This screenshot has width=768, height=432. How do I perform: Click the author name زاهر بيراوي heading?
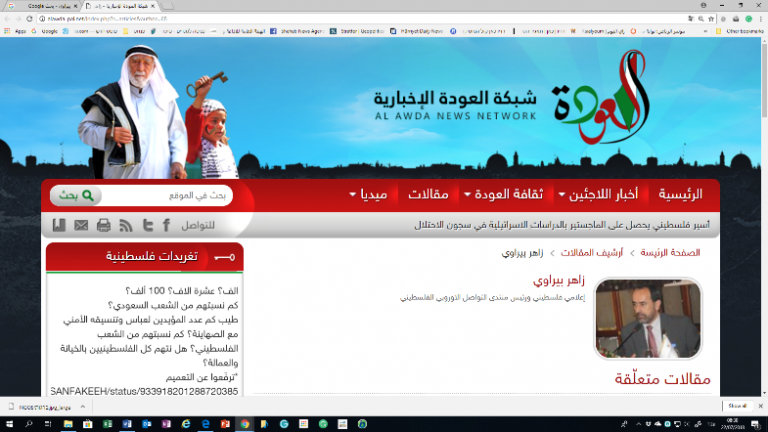[x=559, y=280]
